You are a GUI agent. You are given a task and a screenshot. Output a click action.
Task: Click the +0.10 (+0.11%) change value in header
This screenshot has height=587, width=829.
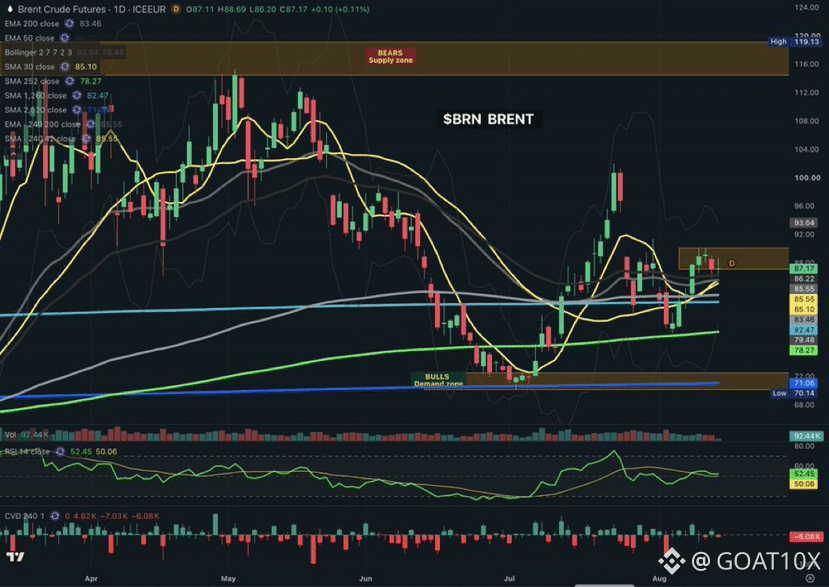point(340,9)
